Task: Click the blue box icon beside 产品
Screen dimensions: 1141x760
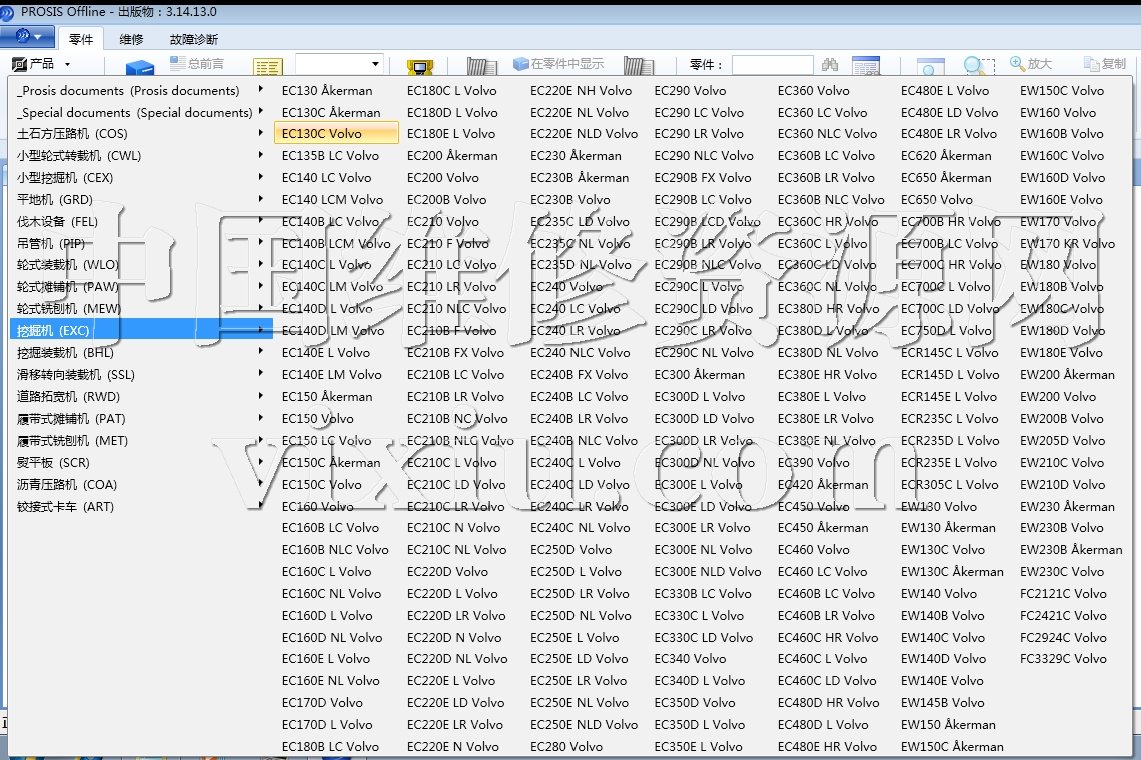Action: 140,68
